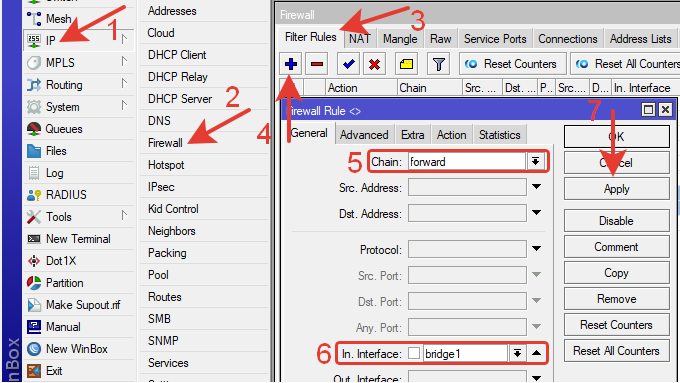The height and width of the screenshot is (383, 680).
Task: Click the Disable button
Action: (616, 221)
